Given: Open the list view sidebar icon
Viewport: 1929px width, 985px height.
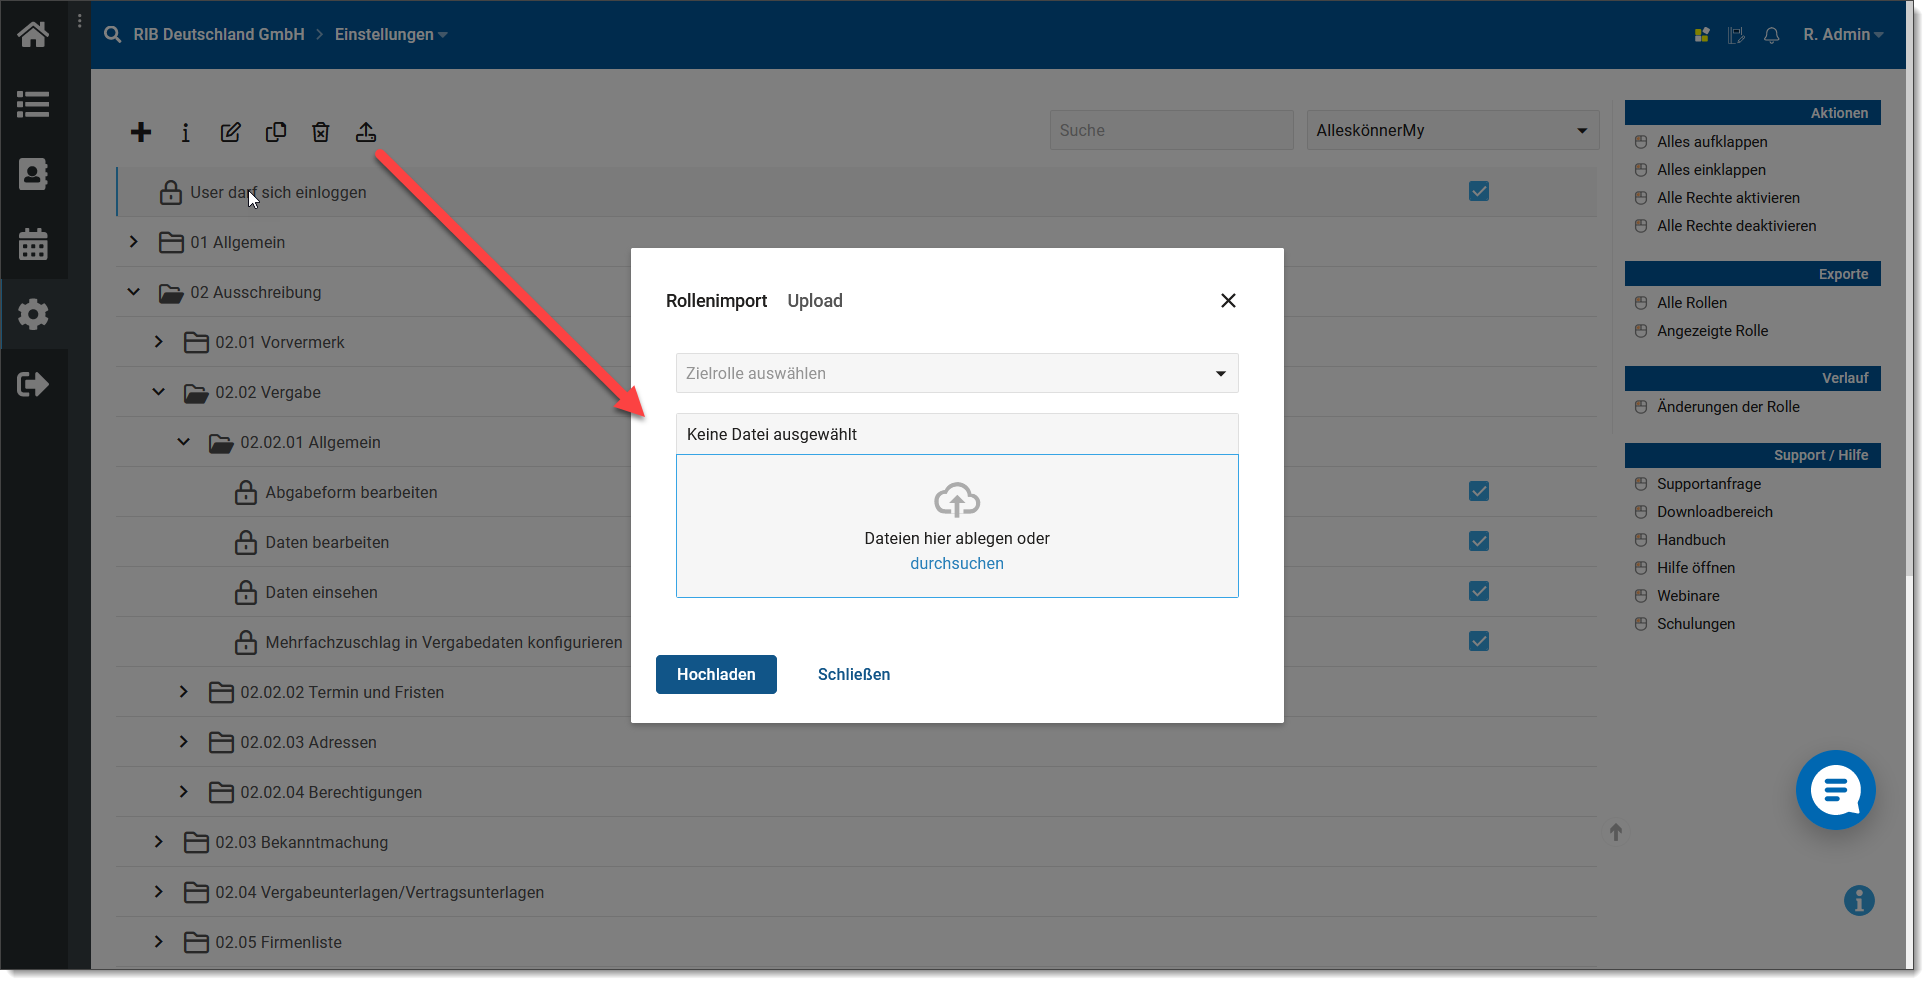Looking at the screenshot, I should pos(33,104).
